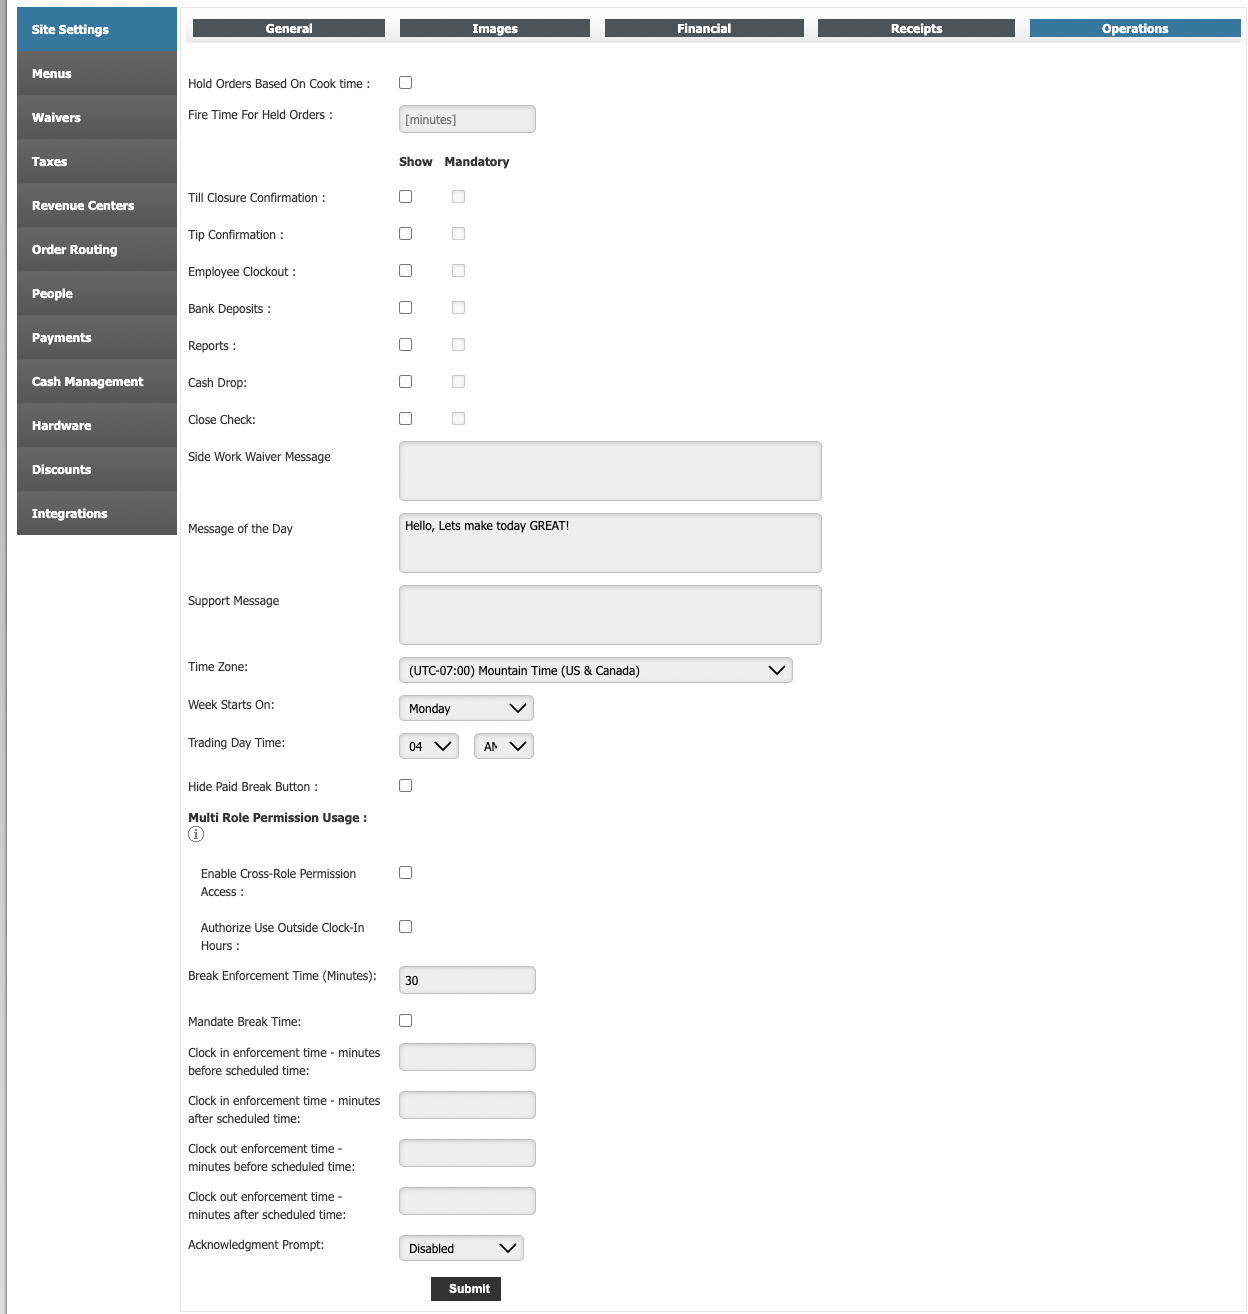Switch to the Images tab
This screenshot has height=1314, width=1248.
coord(495,28)
